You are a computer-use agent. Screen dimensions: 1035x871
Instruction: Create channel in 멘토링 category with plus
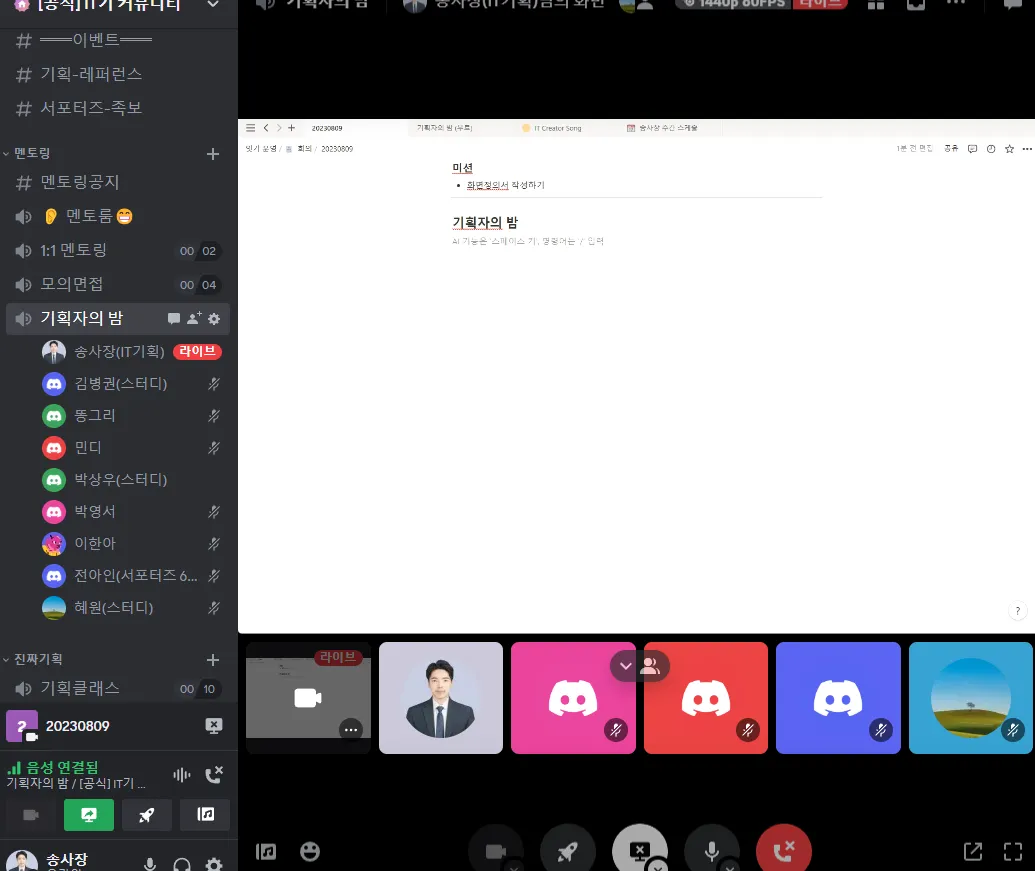[x=213, y=154]
